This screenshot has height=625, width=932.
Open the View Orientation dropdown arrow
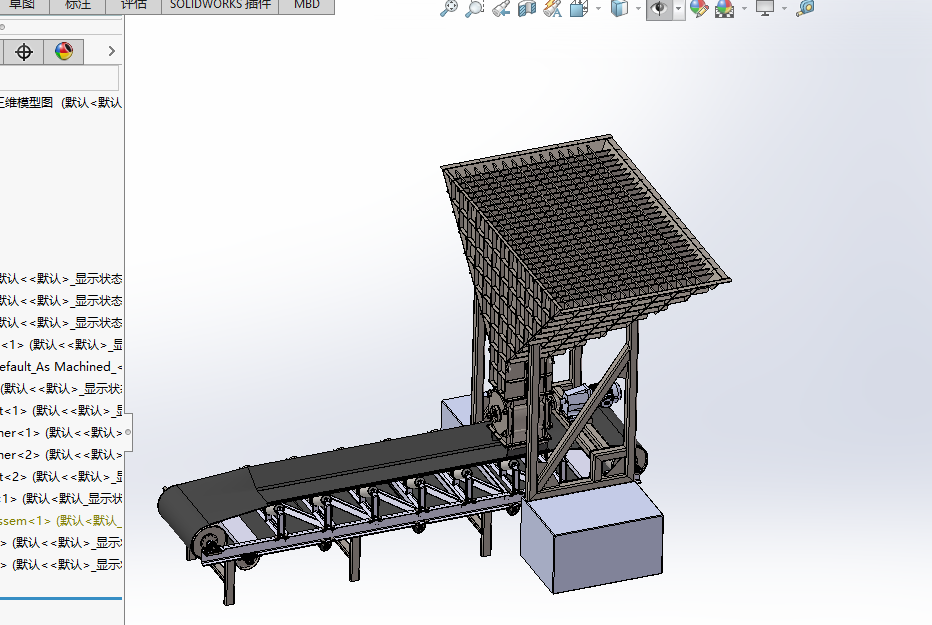click(x=598, y=9)
